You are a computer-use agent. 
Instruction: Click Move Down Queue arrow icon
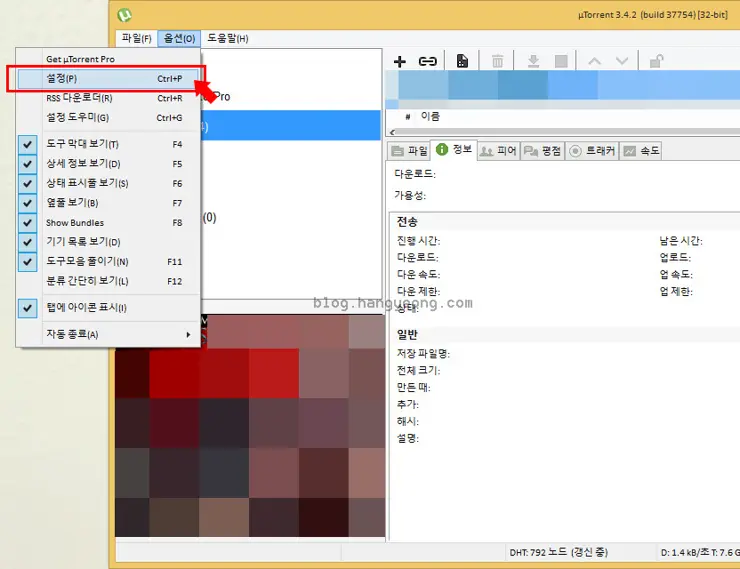click(622, 61)
